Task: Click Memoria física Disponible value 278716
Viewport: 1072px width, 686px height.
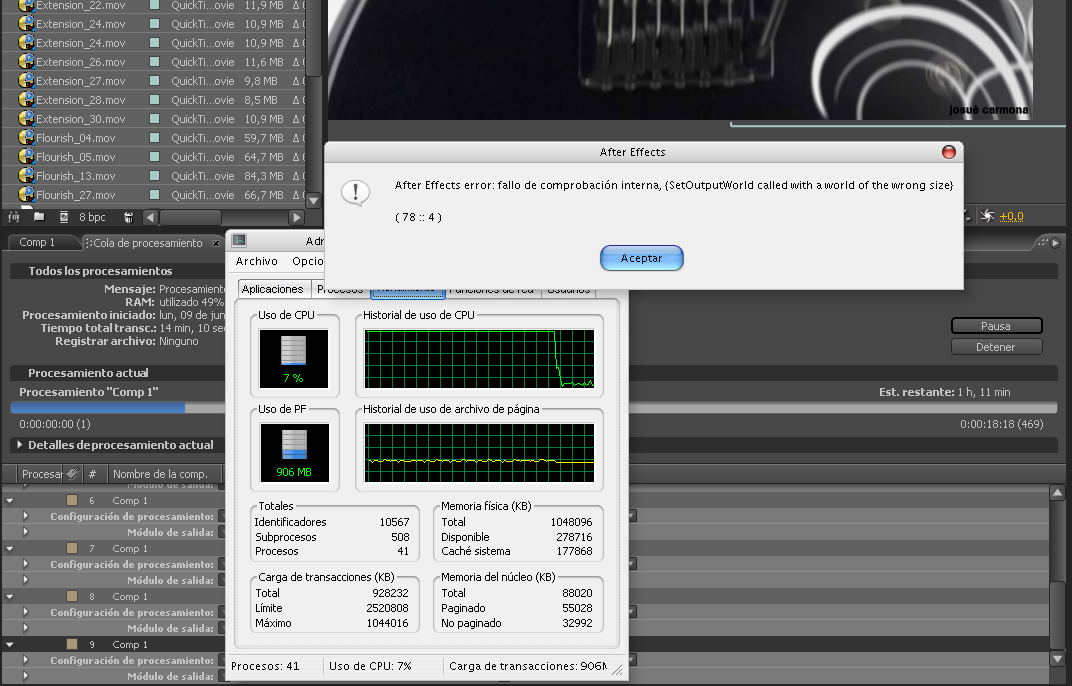Action: 574,537
